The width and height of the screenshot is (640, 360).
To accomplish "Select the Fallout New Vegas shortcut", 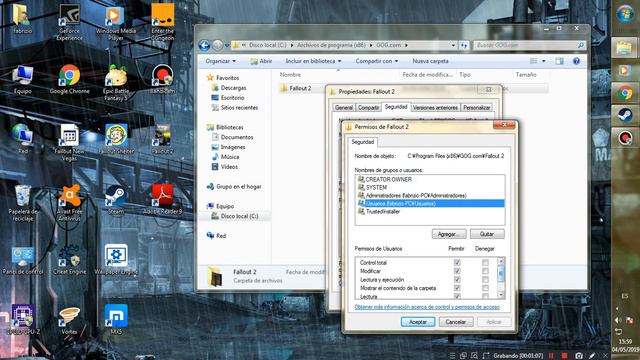I will (x=69, y=142).
